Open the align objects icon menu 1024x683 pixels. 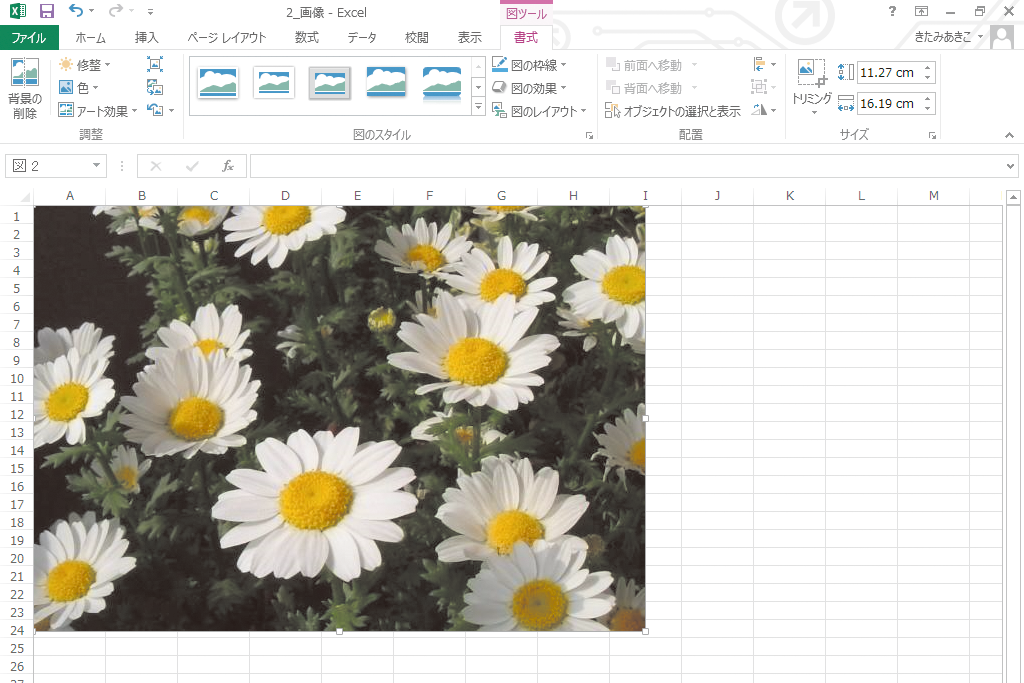point(763,65)
